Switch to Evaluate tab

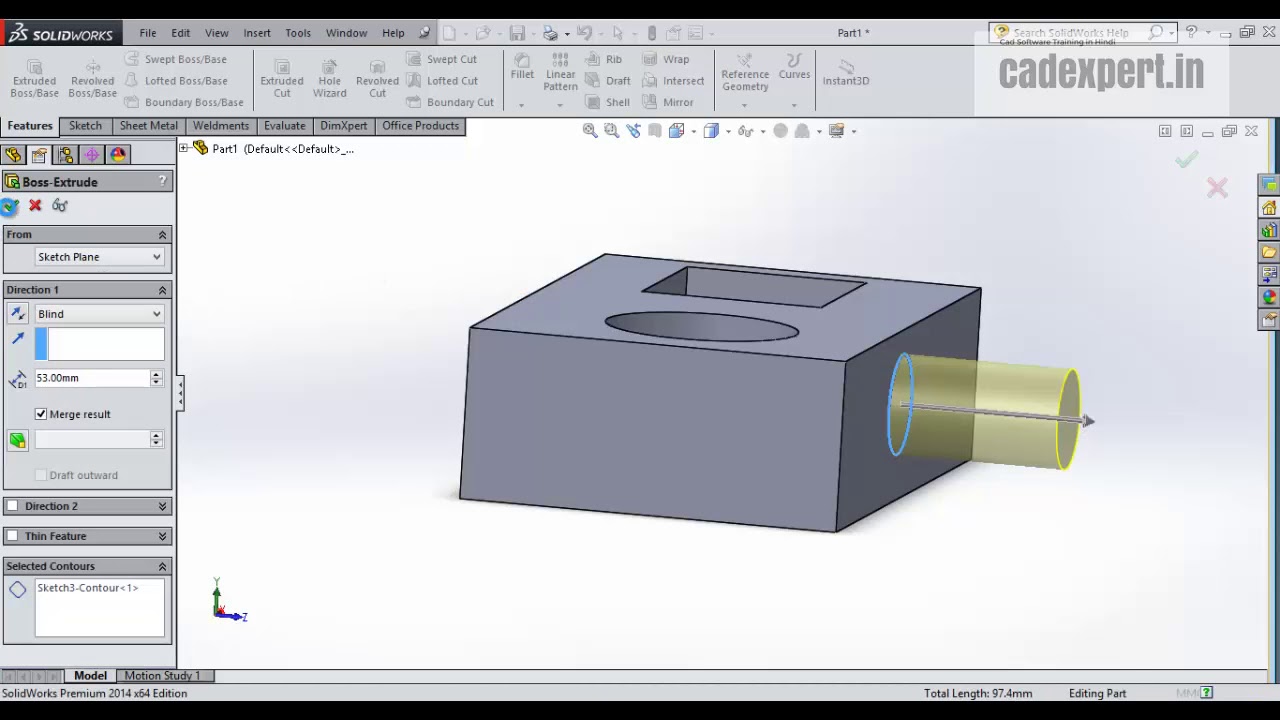point(285,126)
